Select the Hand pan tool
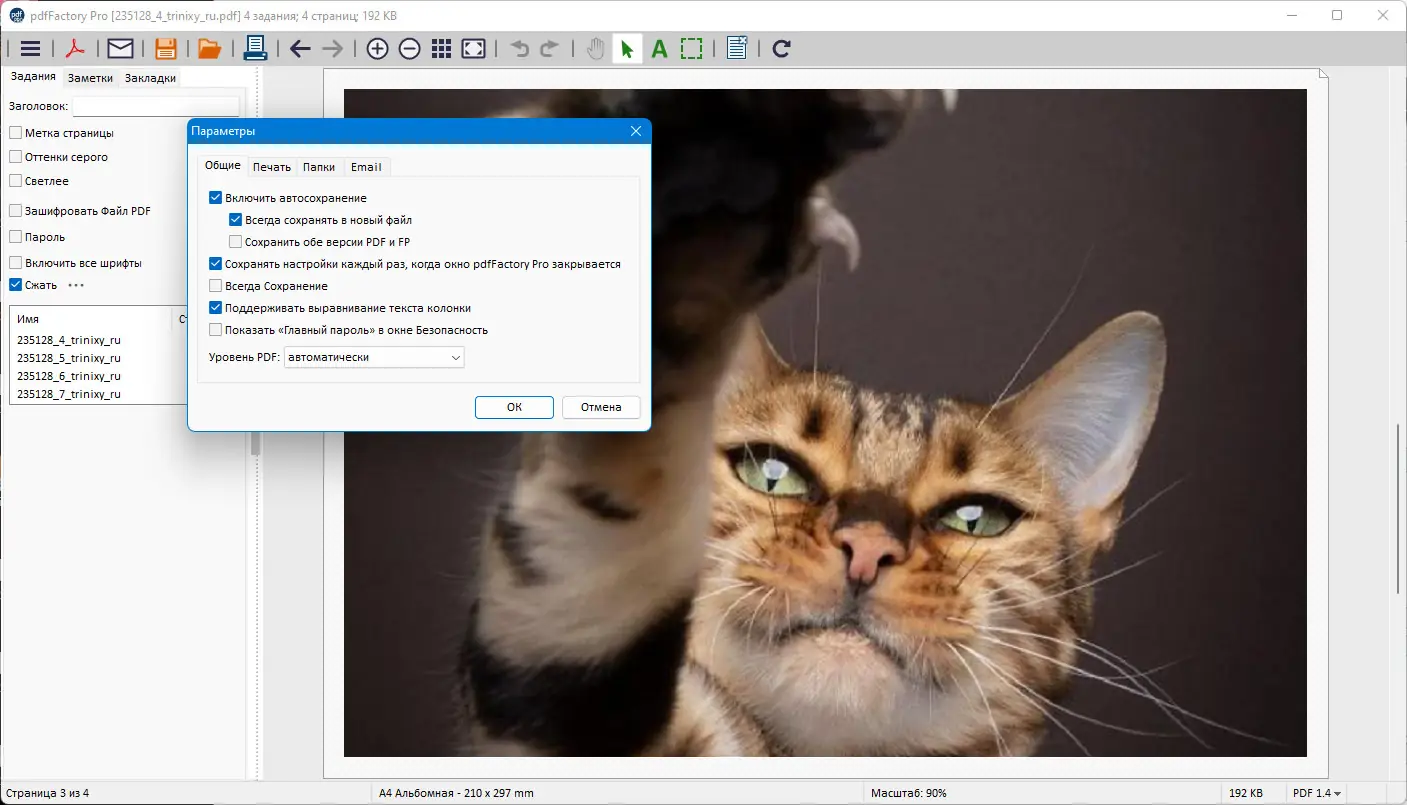The image size is (1407, 805). pos(595,48)
